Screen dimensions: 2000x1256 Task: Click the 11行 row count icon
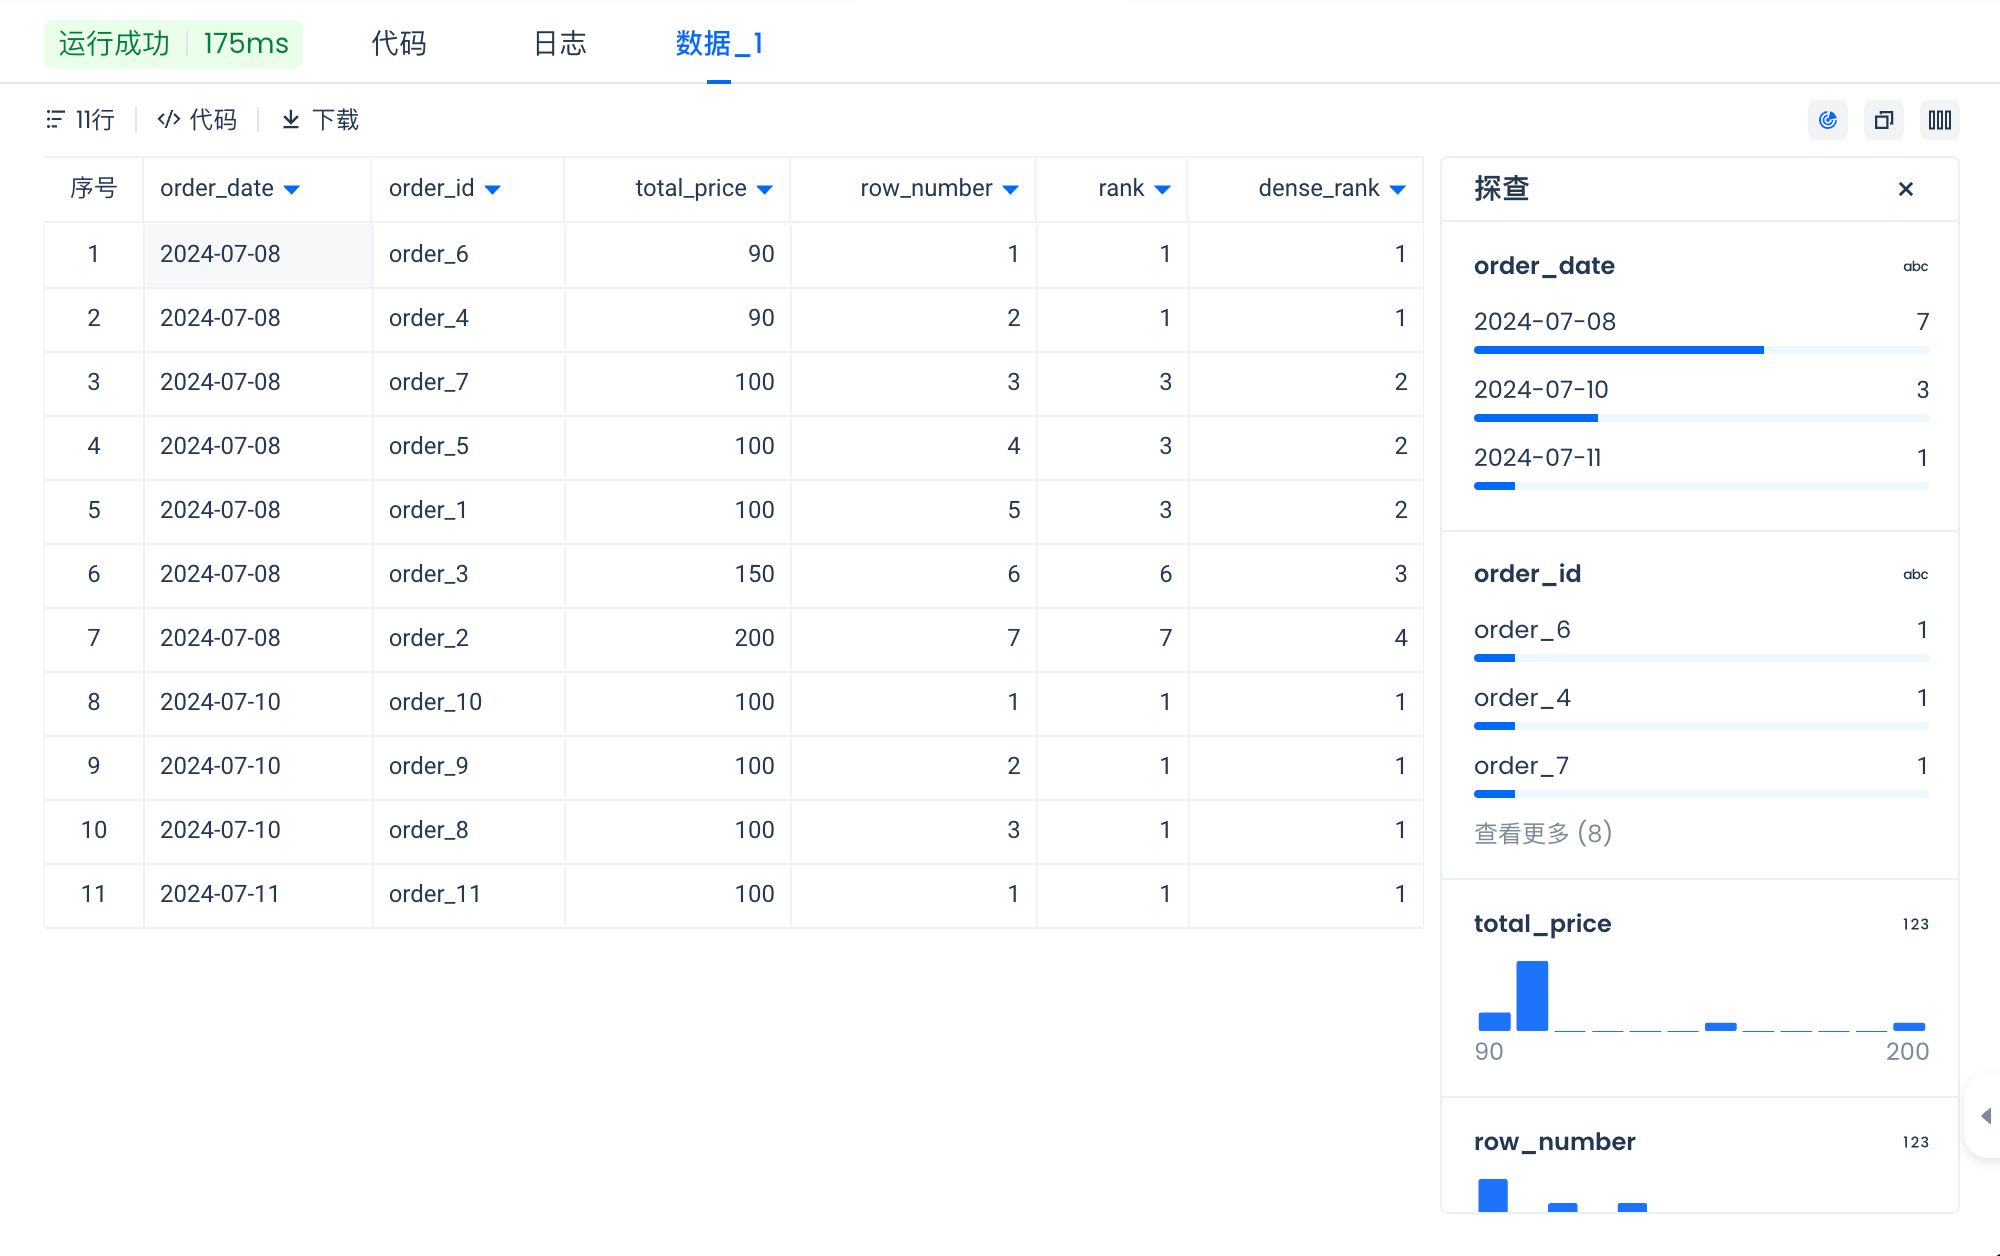[x=55, y=120]
